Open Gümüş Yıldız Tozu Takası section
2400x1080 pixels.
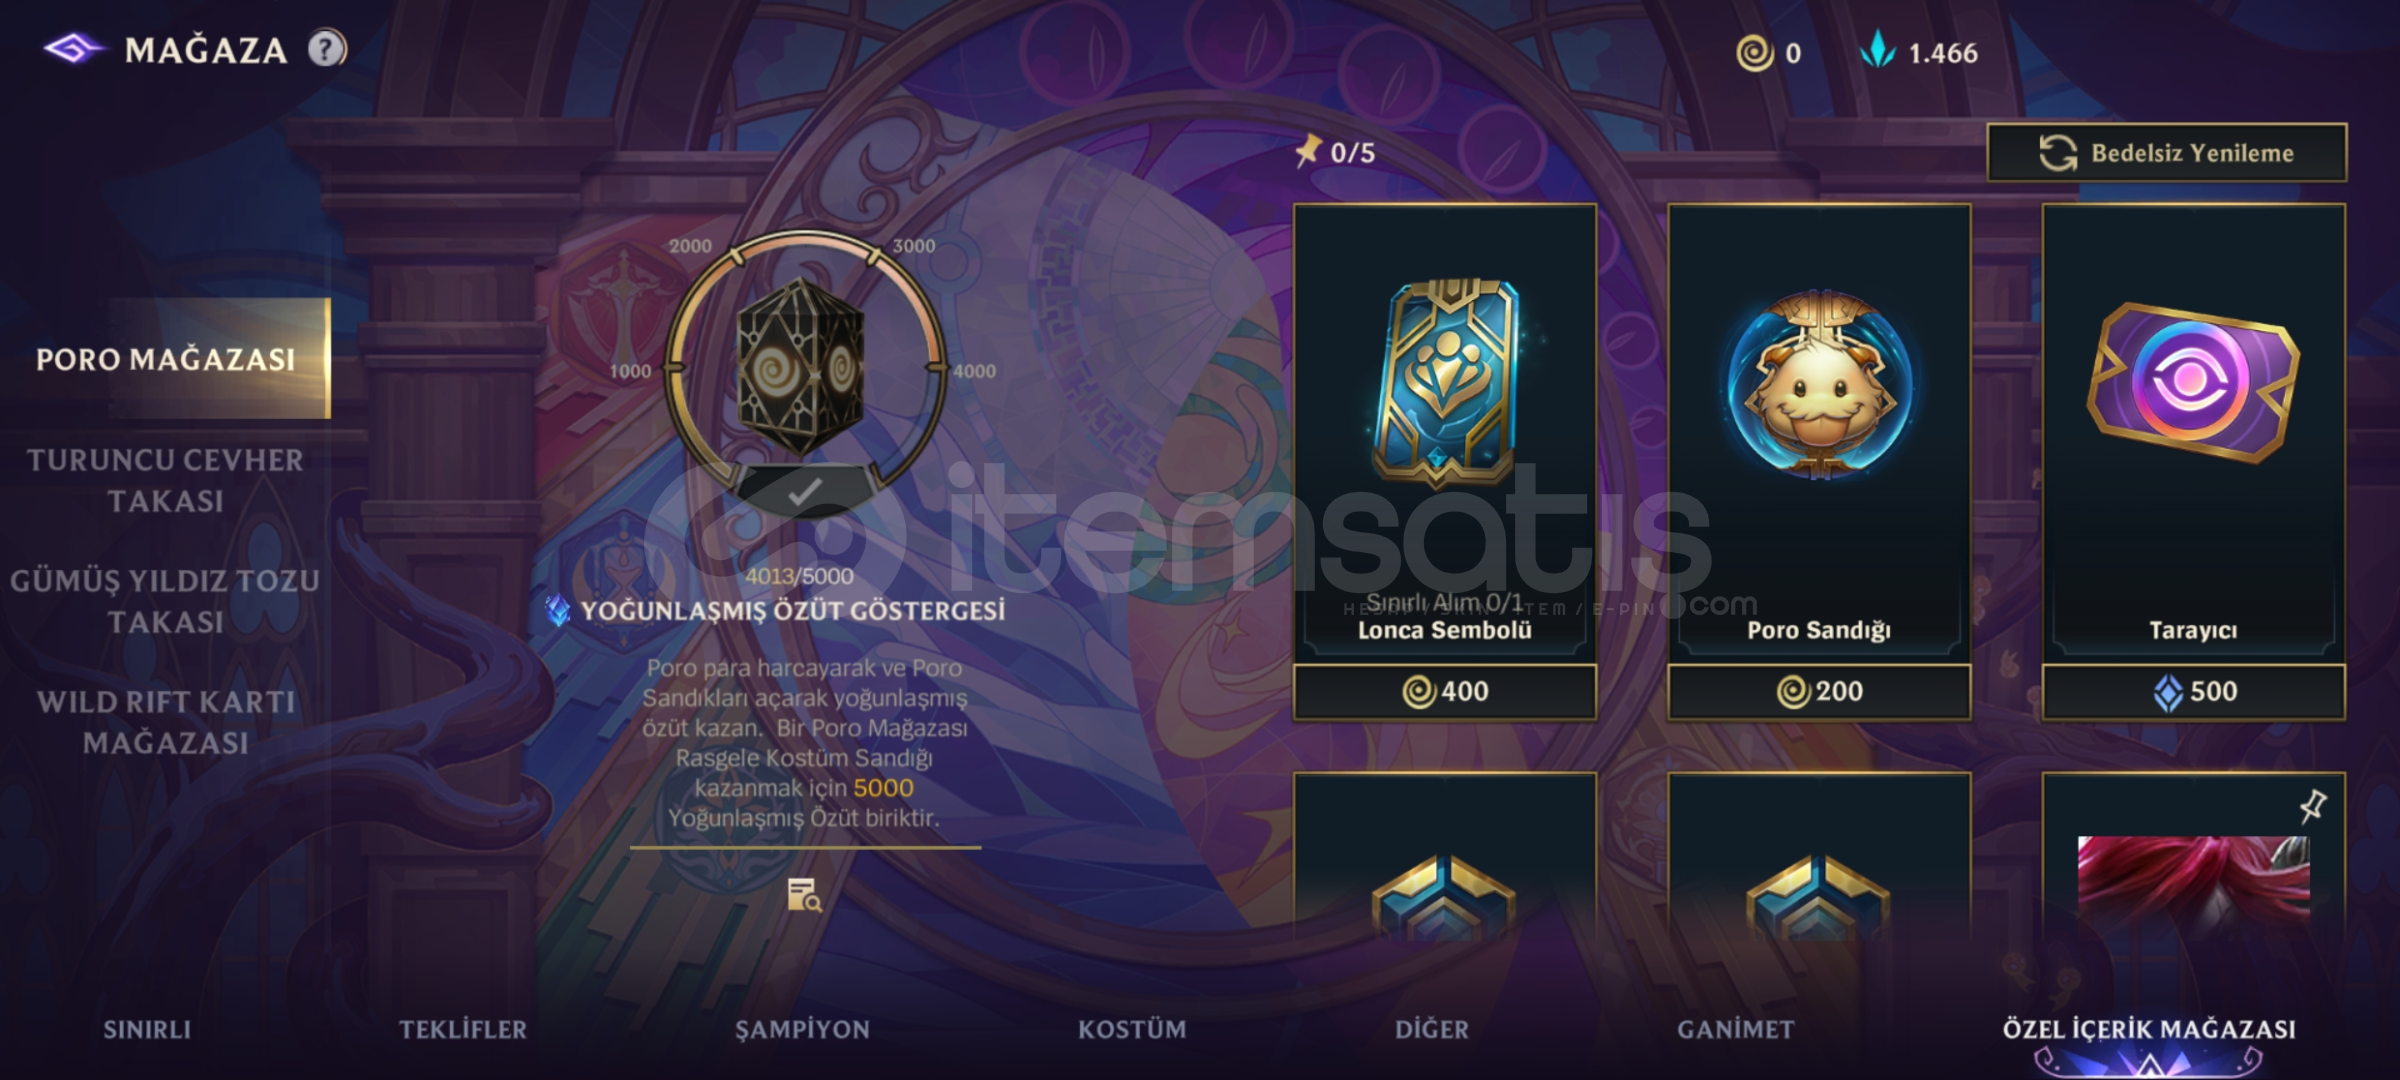[165, 601]
